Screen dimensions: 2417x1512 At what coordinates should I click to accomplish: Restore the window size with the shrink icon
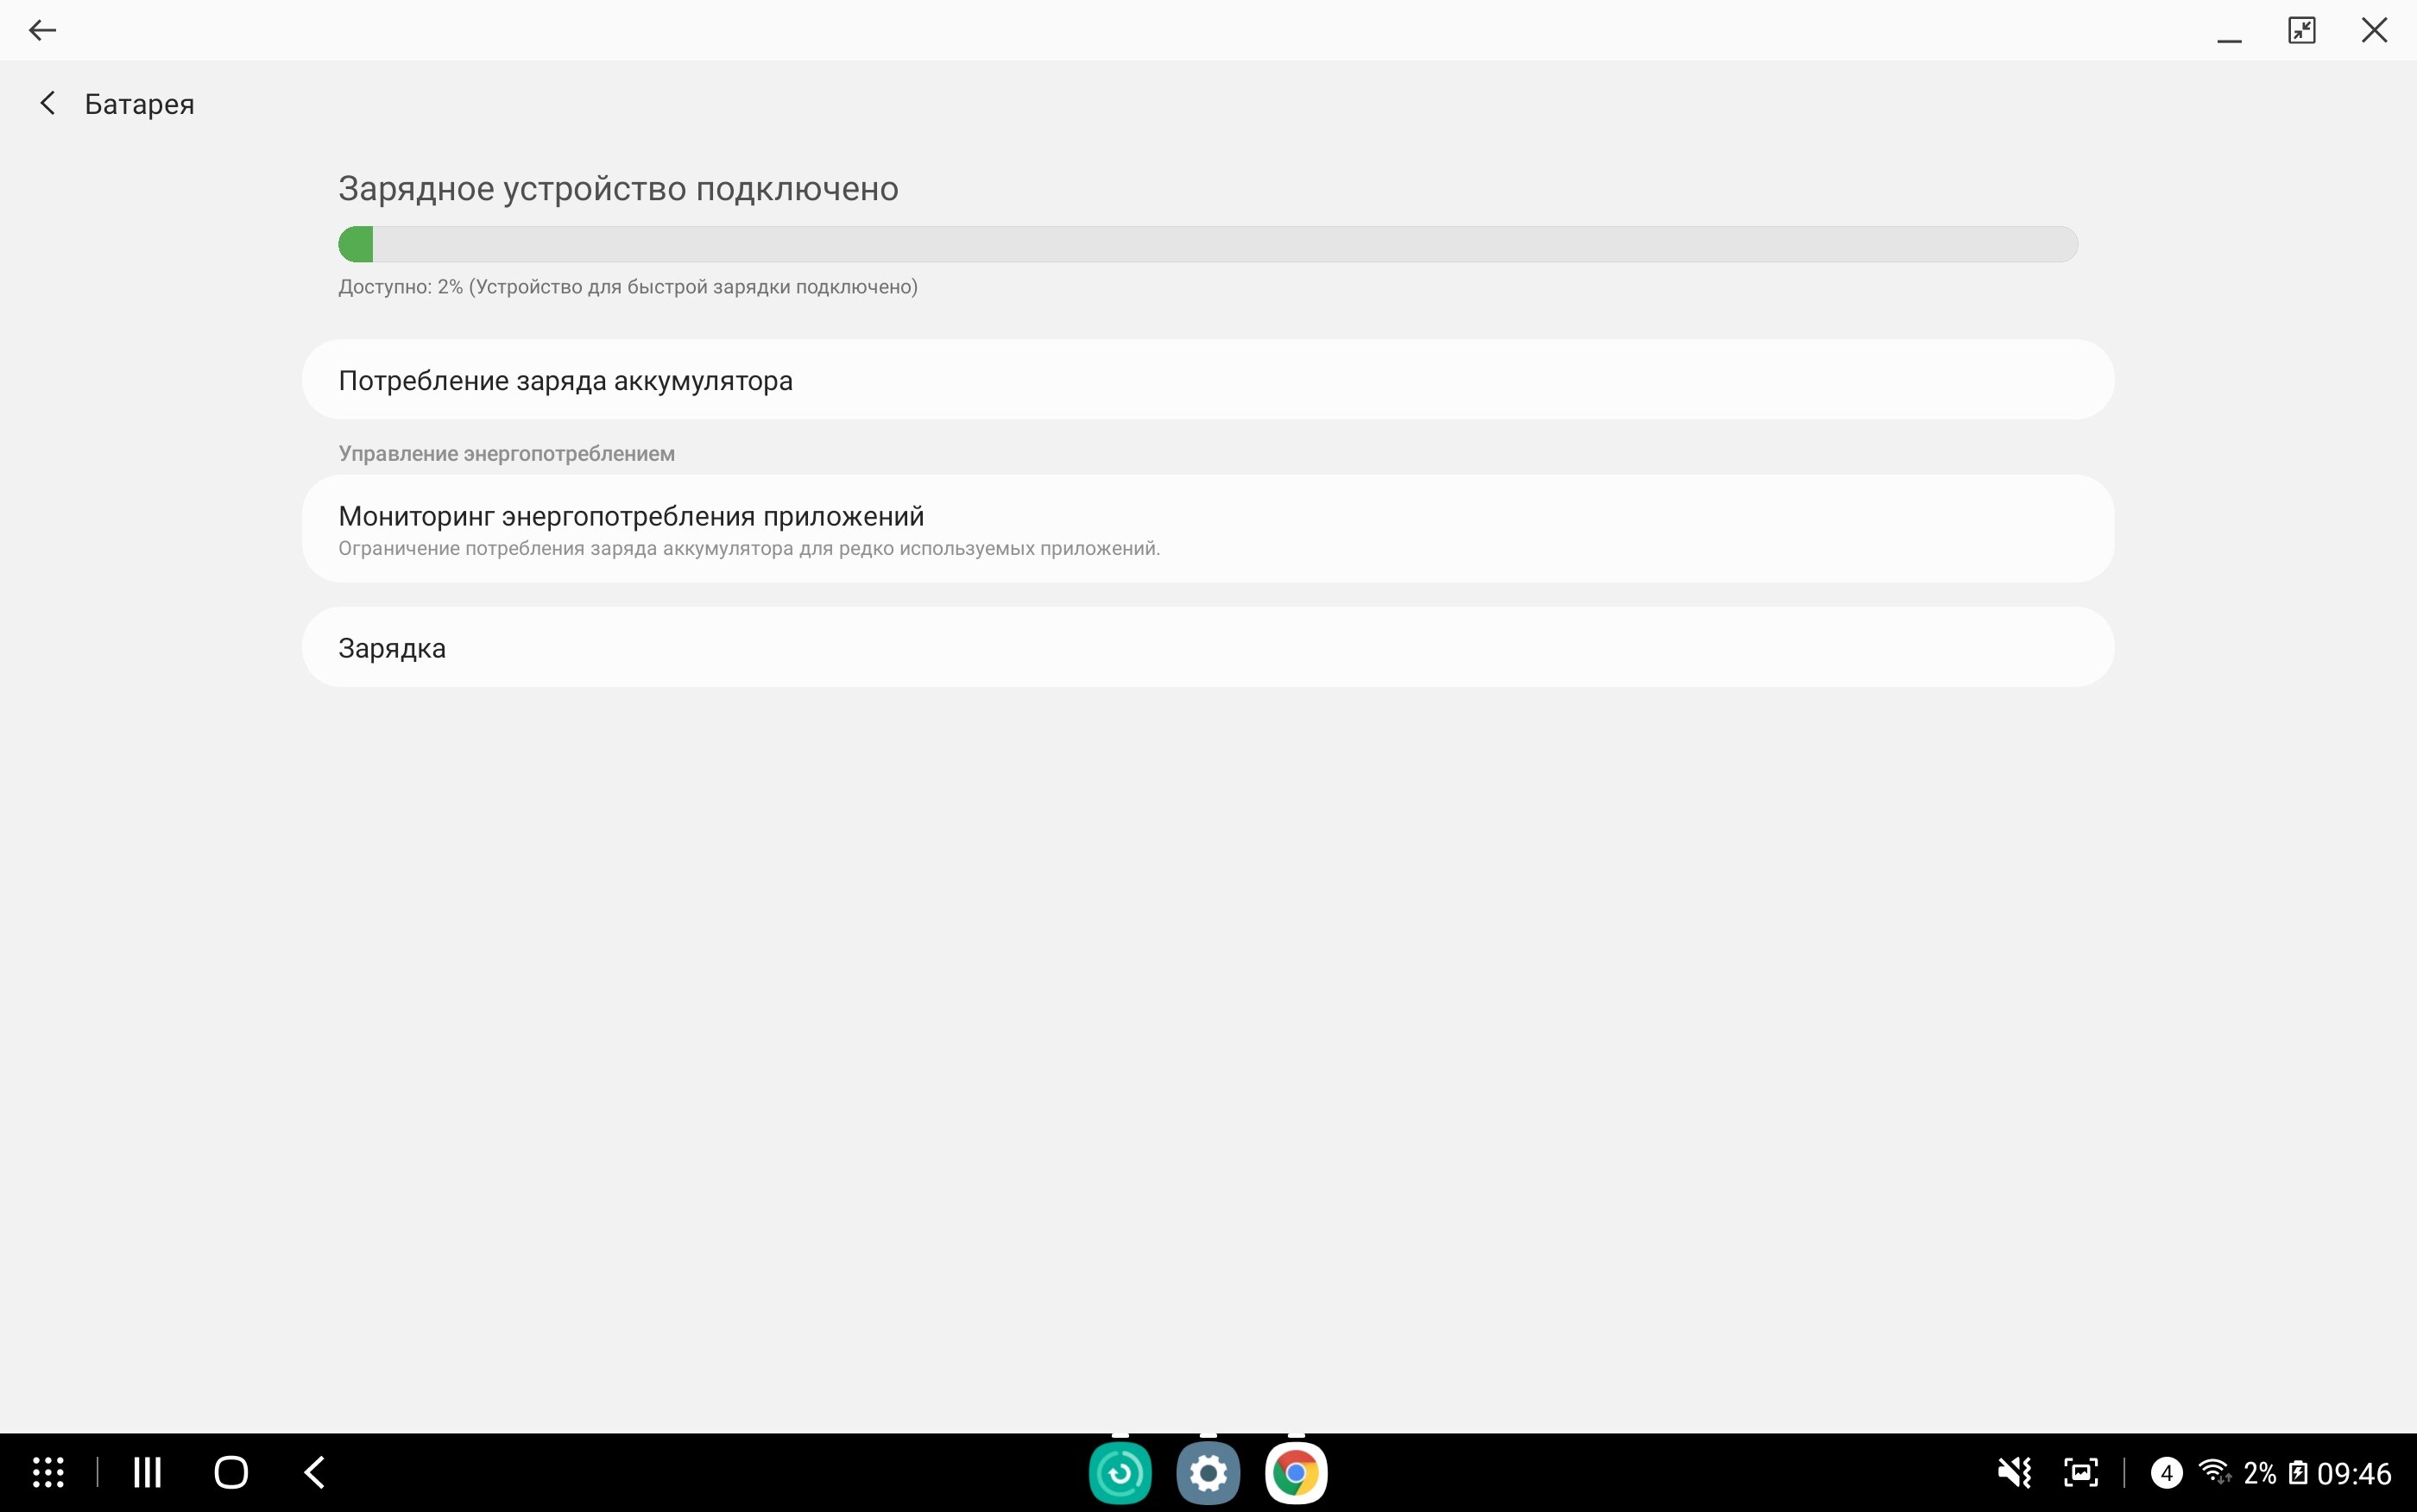point(2301,30)
